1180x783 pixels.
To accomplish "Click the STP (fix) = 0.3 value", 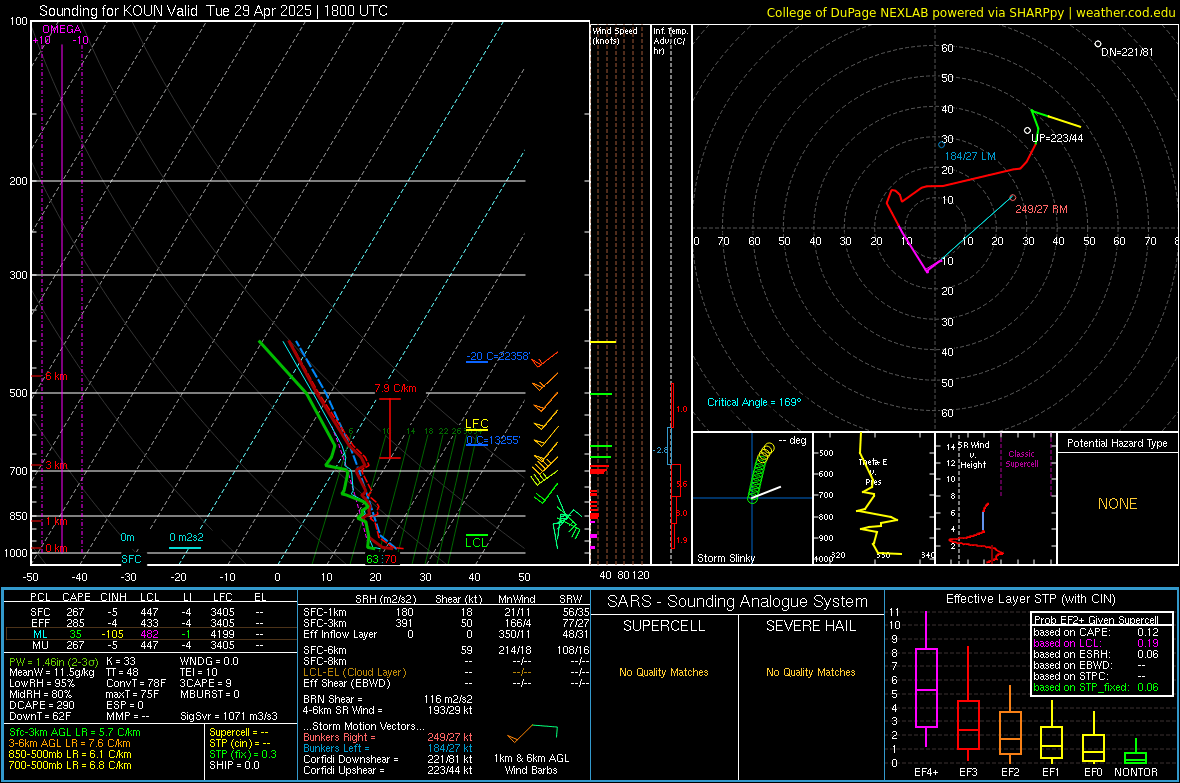I will point(243,754).
